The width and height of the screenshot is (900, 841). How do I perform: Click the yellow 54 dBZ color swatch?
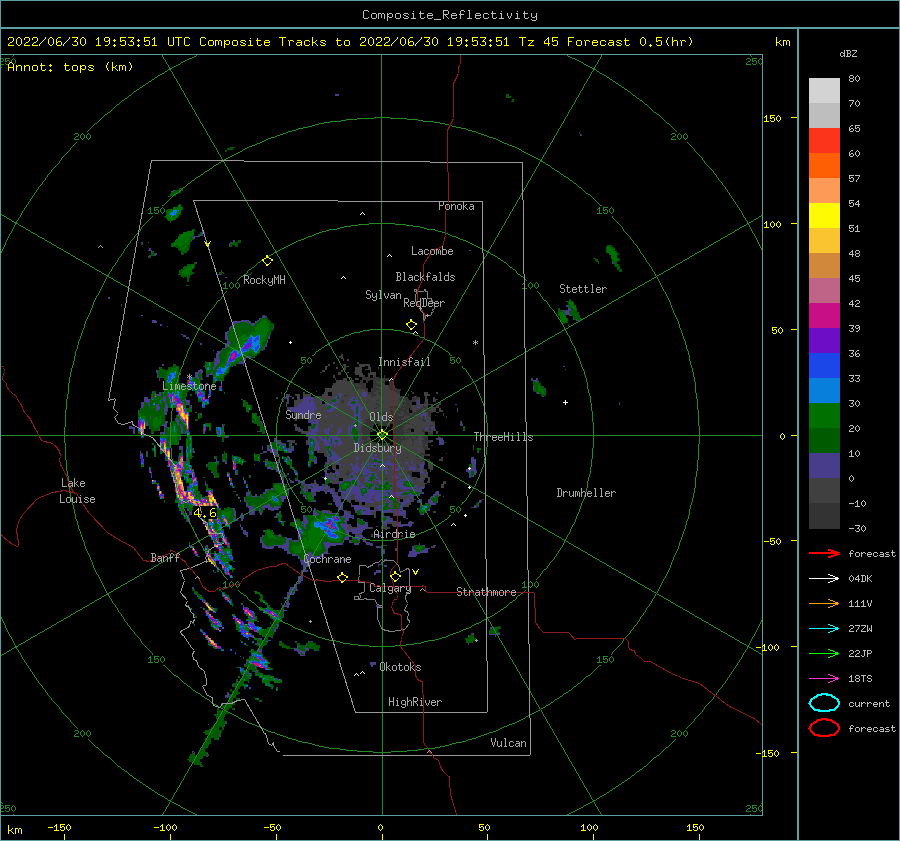(x=824, y=215)
